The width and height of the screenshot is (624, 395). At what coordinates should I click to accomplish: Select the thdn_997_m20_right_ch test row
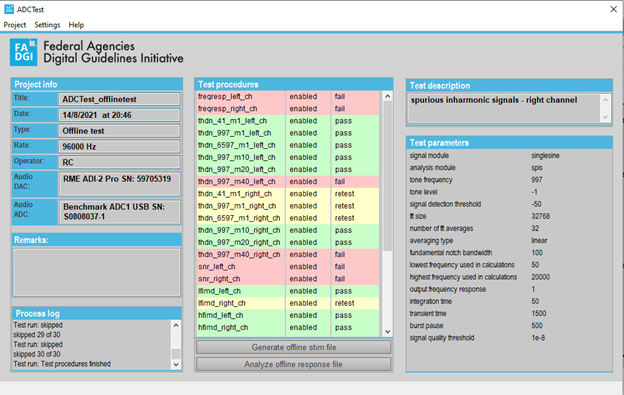pyautogui.click(x=289, y=242)
